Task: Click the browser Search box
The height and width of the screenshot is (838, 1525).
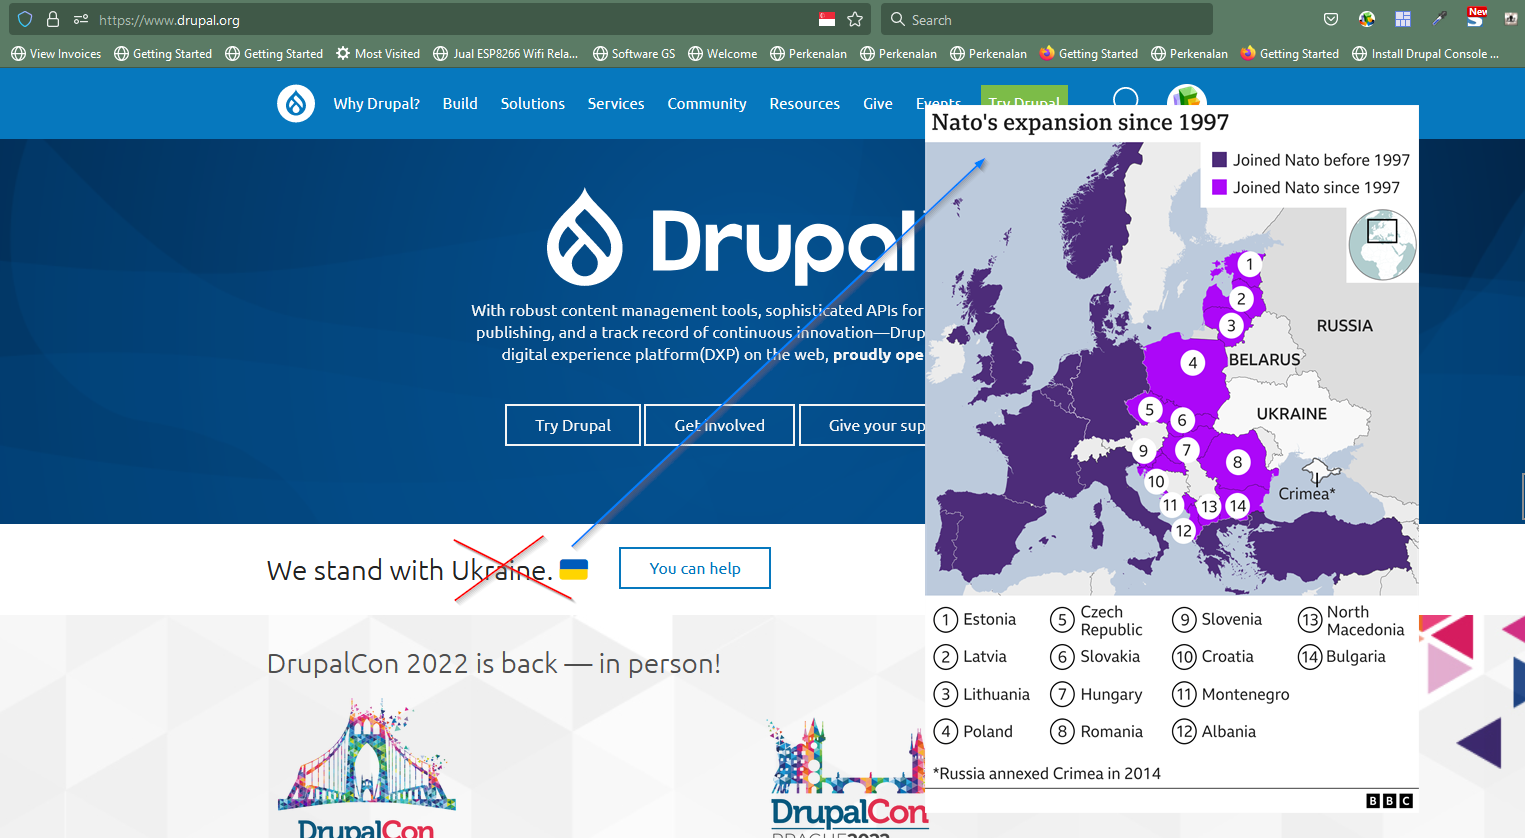Action: tap(1047, 19)
